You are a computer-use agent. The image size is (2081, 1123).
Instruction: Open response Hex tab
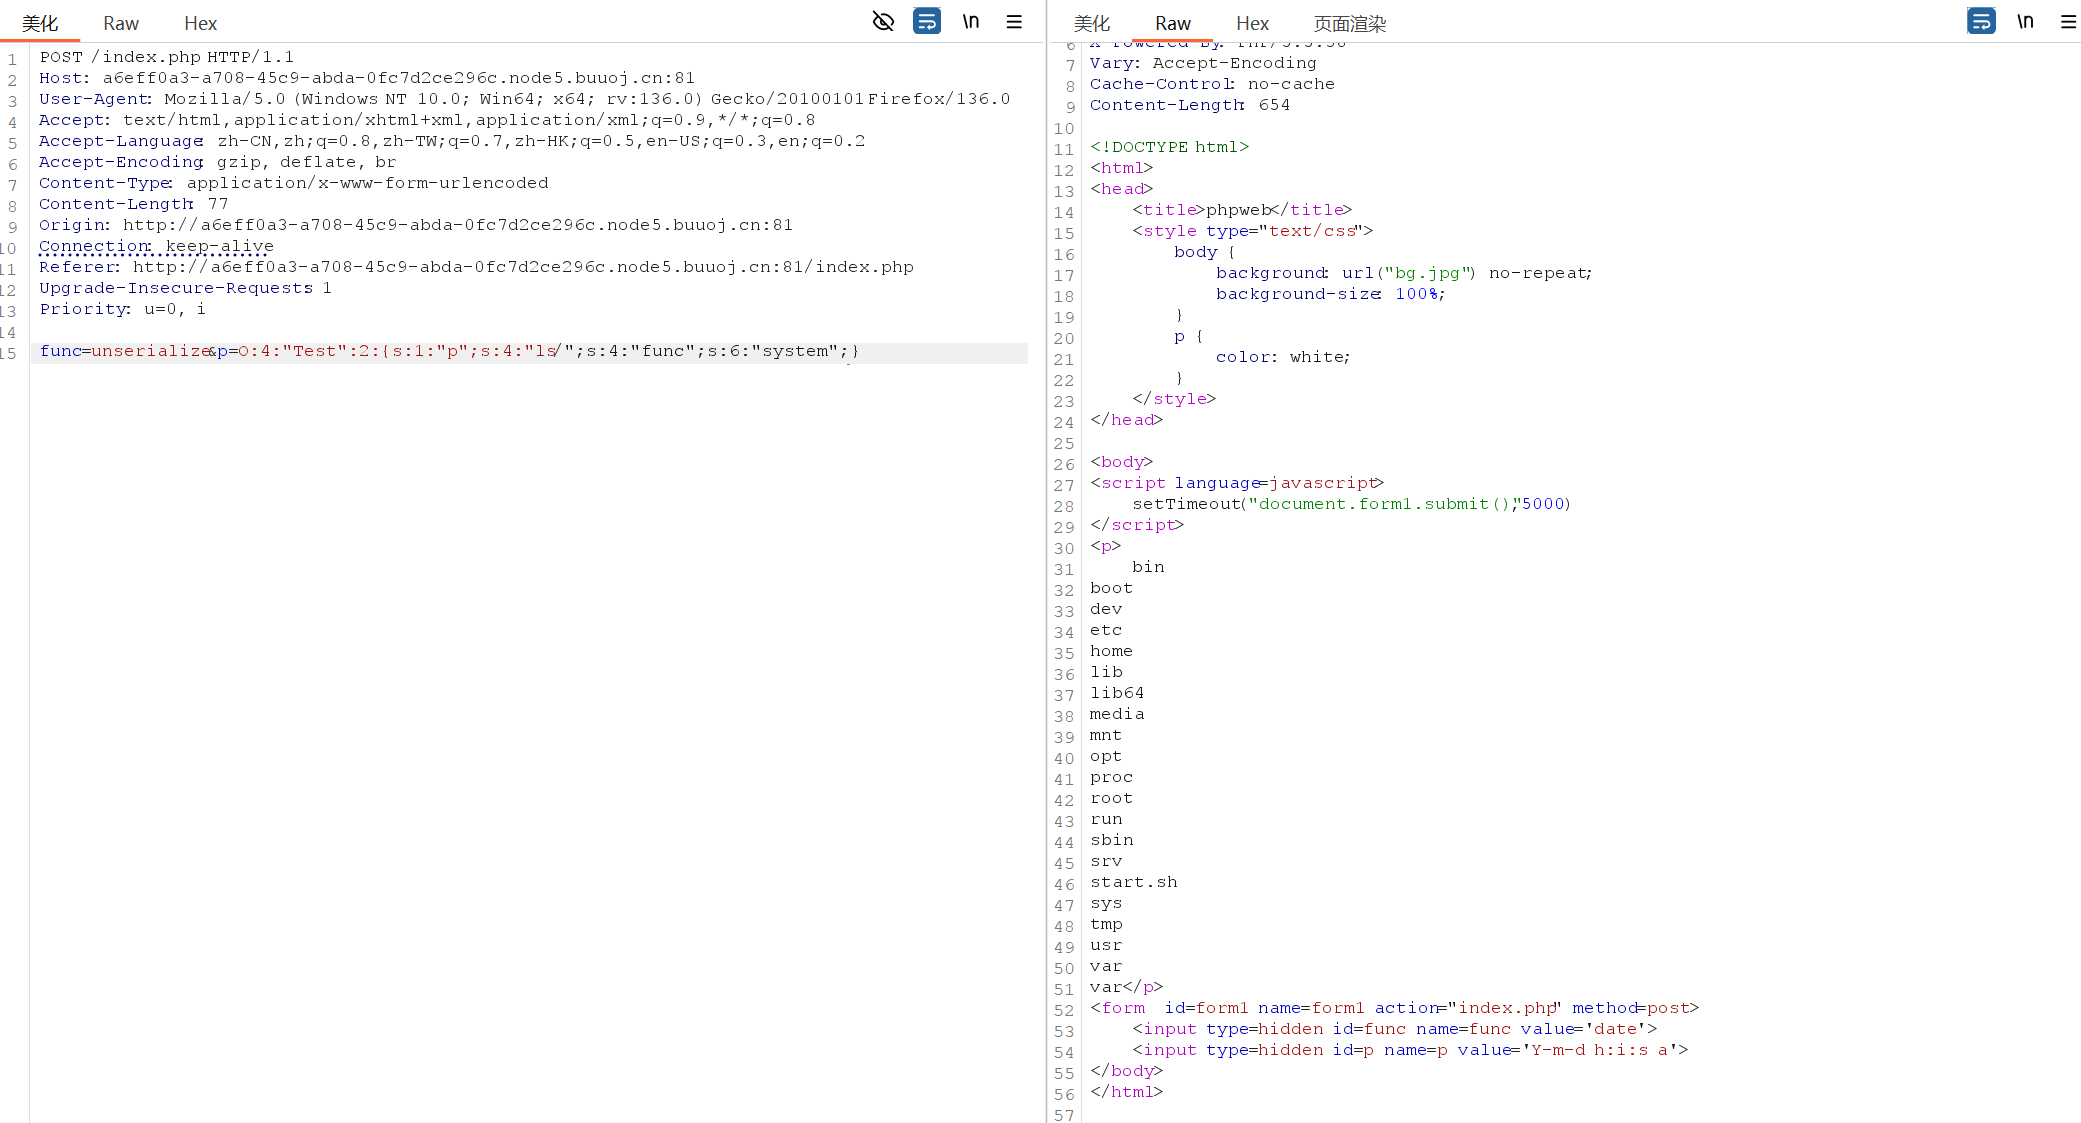(x=1252, y=23)
